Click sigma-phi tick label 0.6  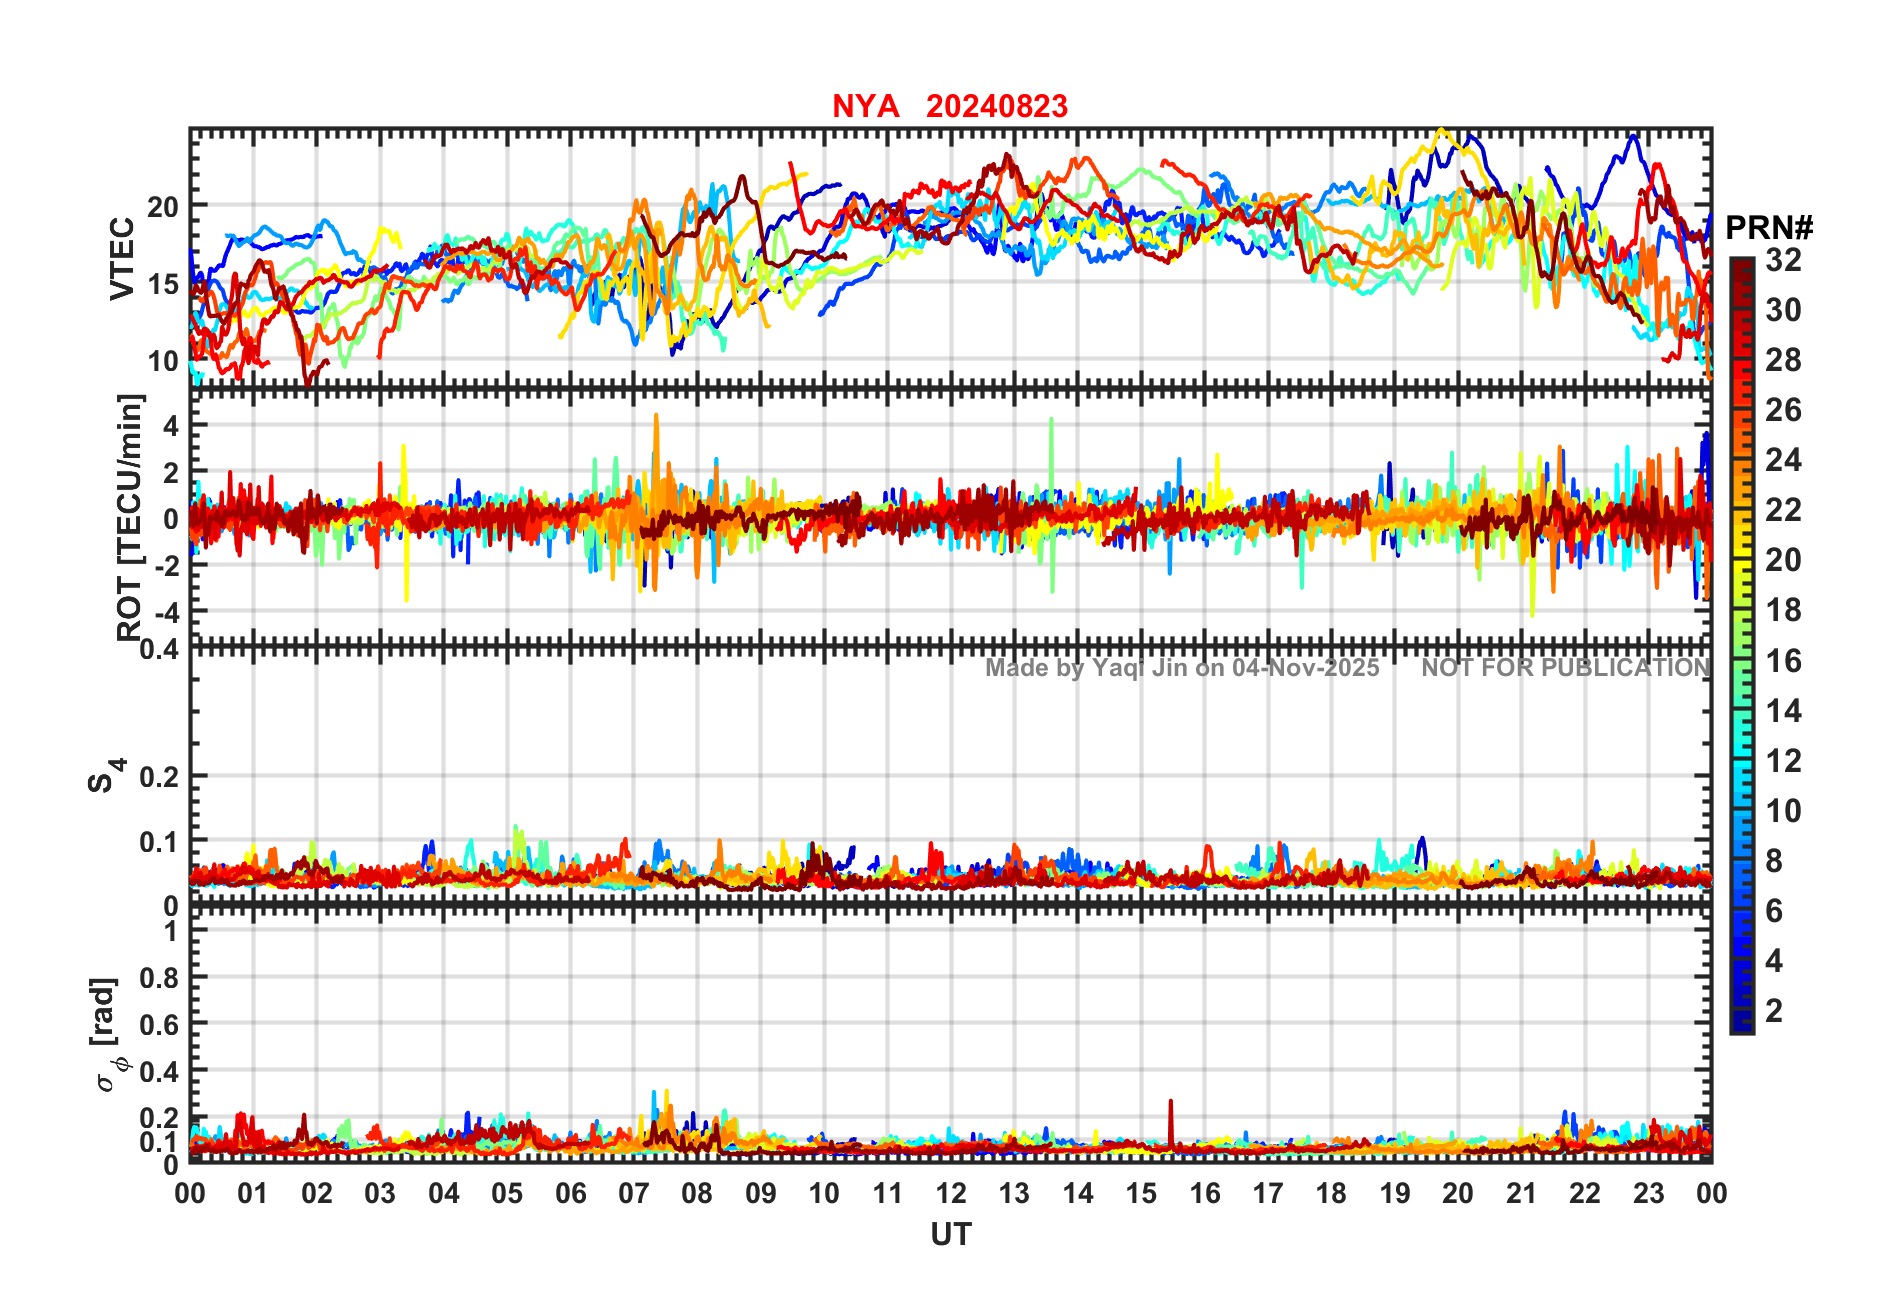pyautogui.click(x=159, y=1025)
